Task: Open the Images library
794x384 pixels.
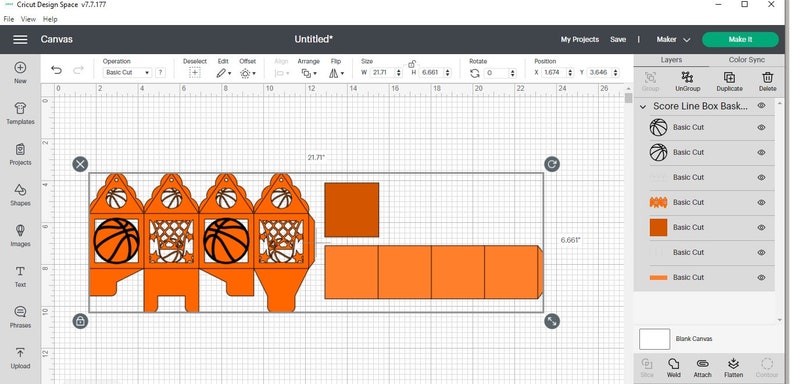Action: tap(20, 231)
